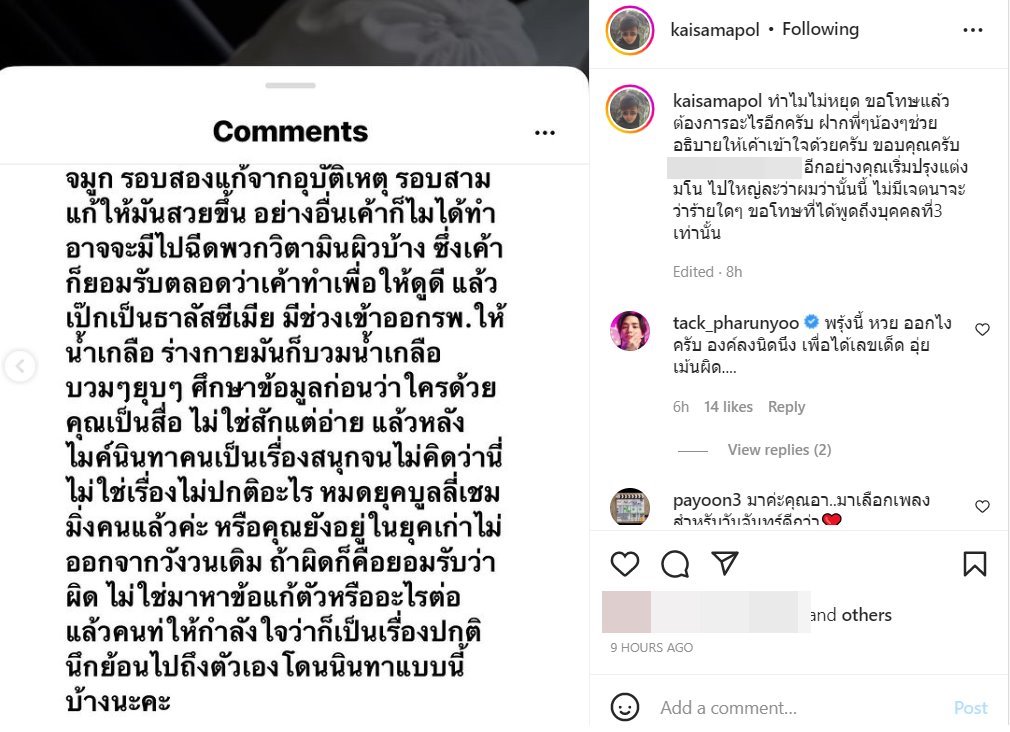Open tack_pharunyoo's profile picture
1010x732 pixels.
pos(629,331)
